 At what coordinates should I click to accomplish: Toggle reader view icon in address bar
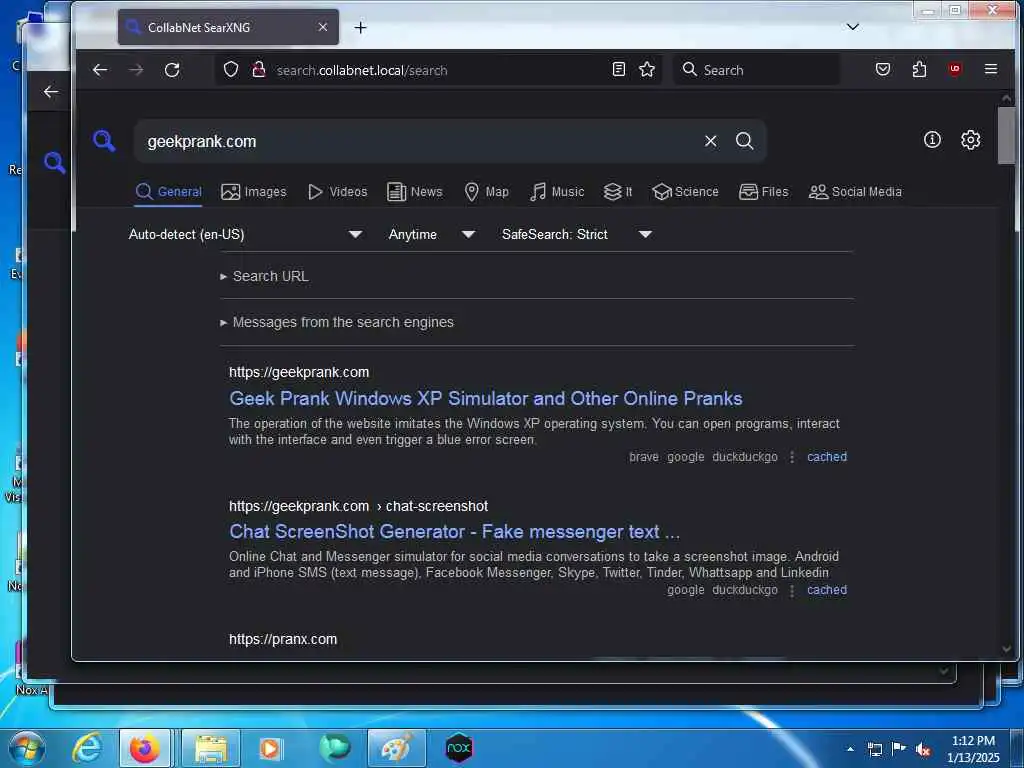618,69
